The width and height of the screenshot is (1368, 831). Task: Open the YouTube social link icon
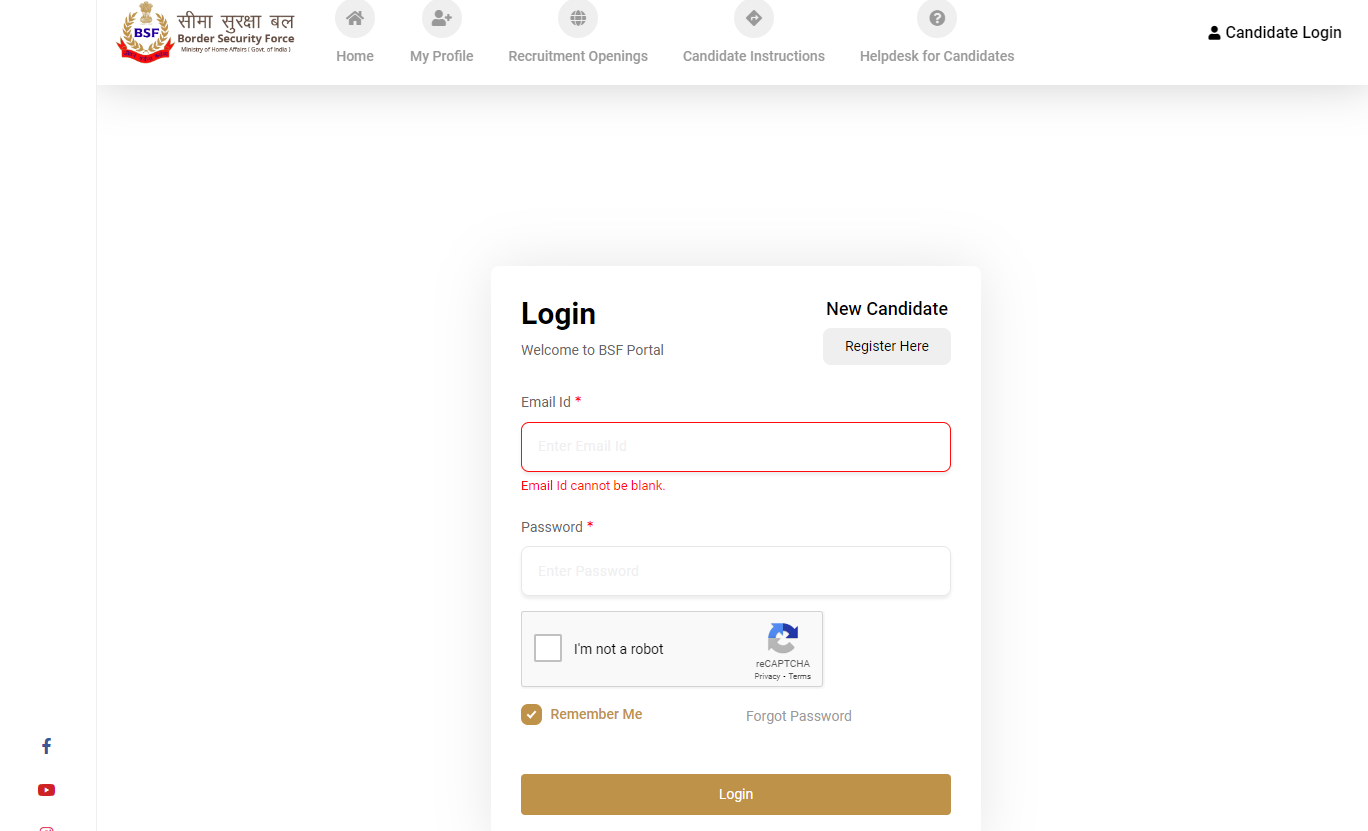tap(46, 790)
